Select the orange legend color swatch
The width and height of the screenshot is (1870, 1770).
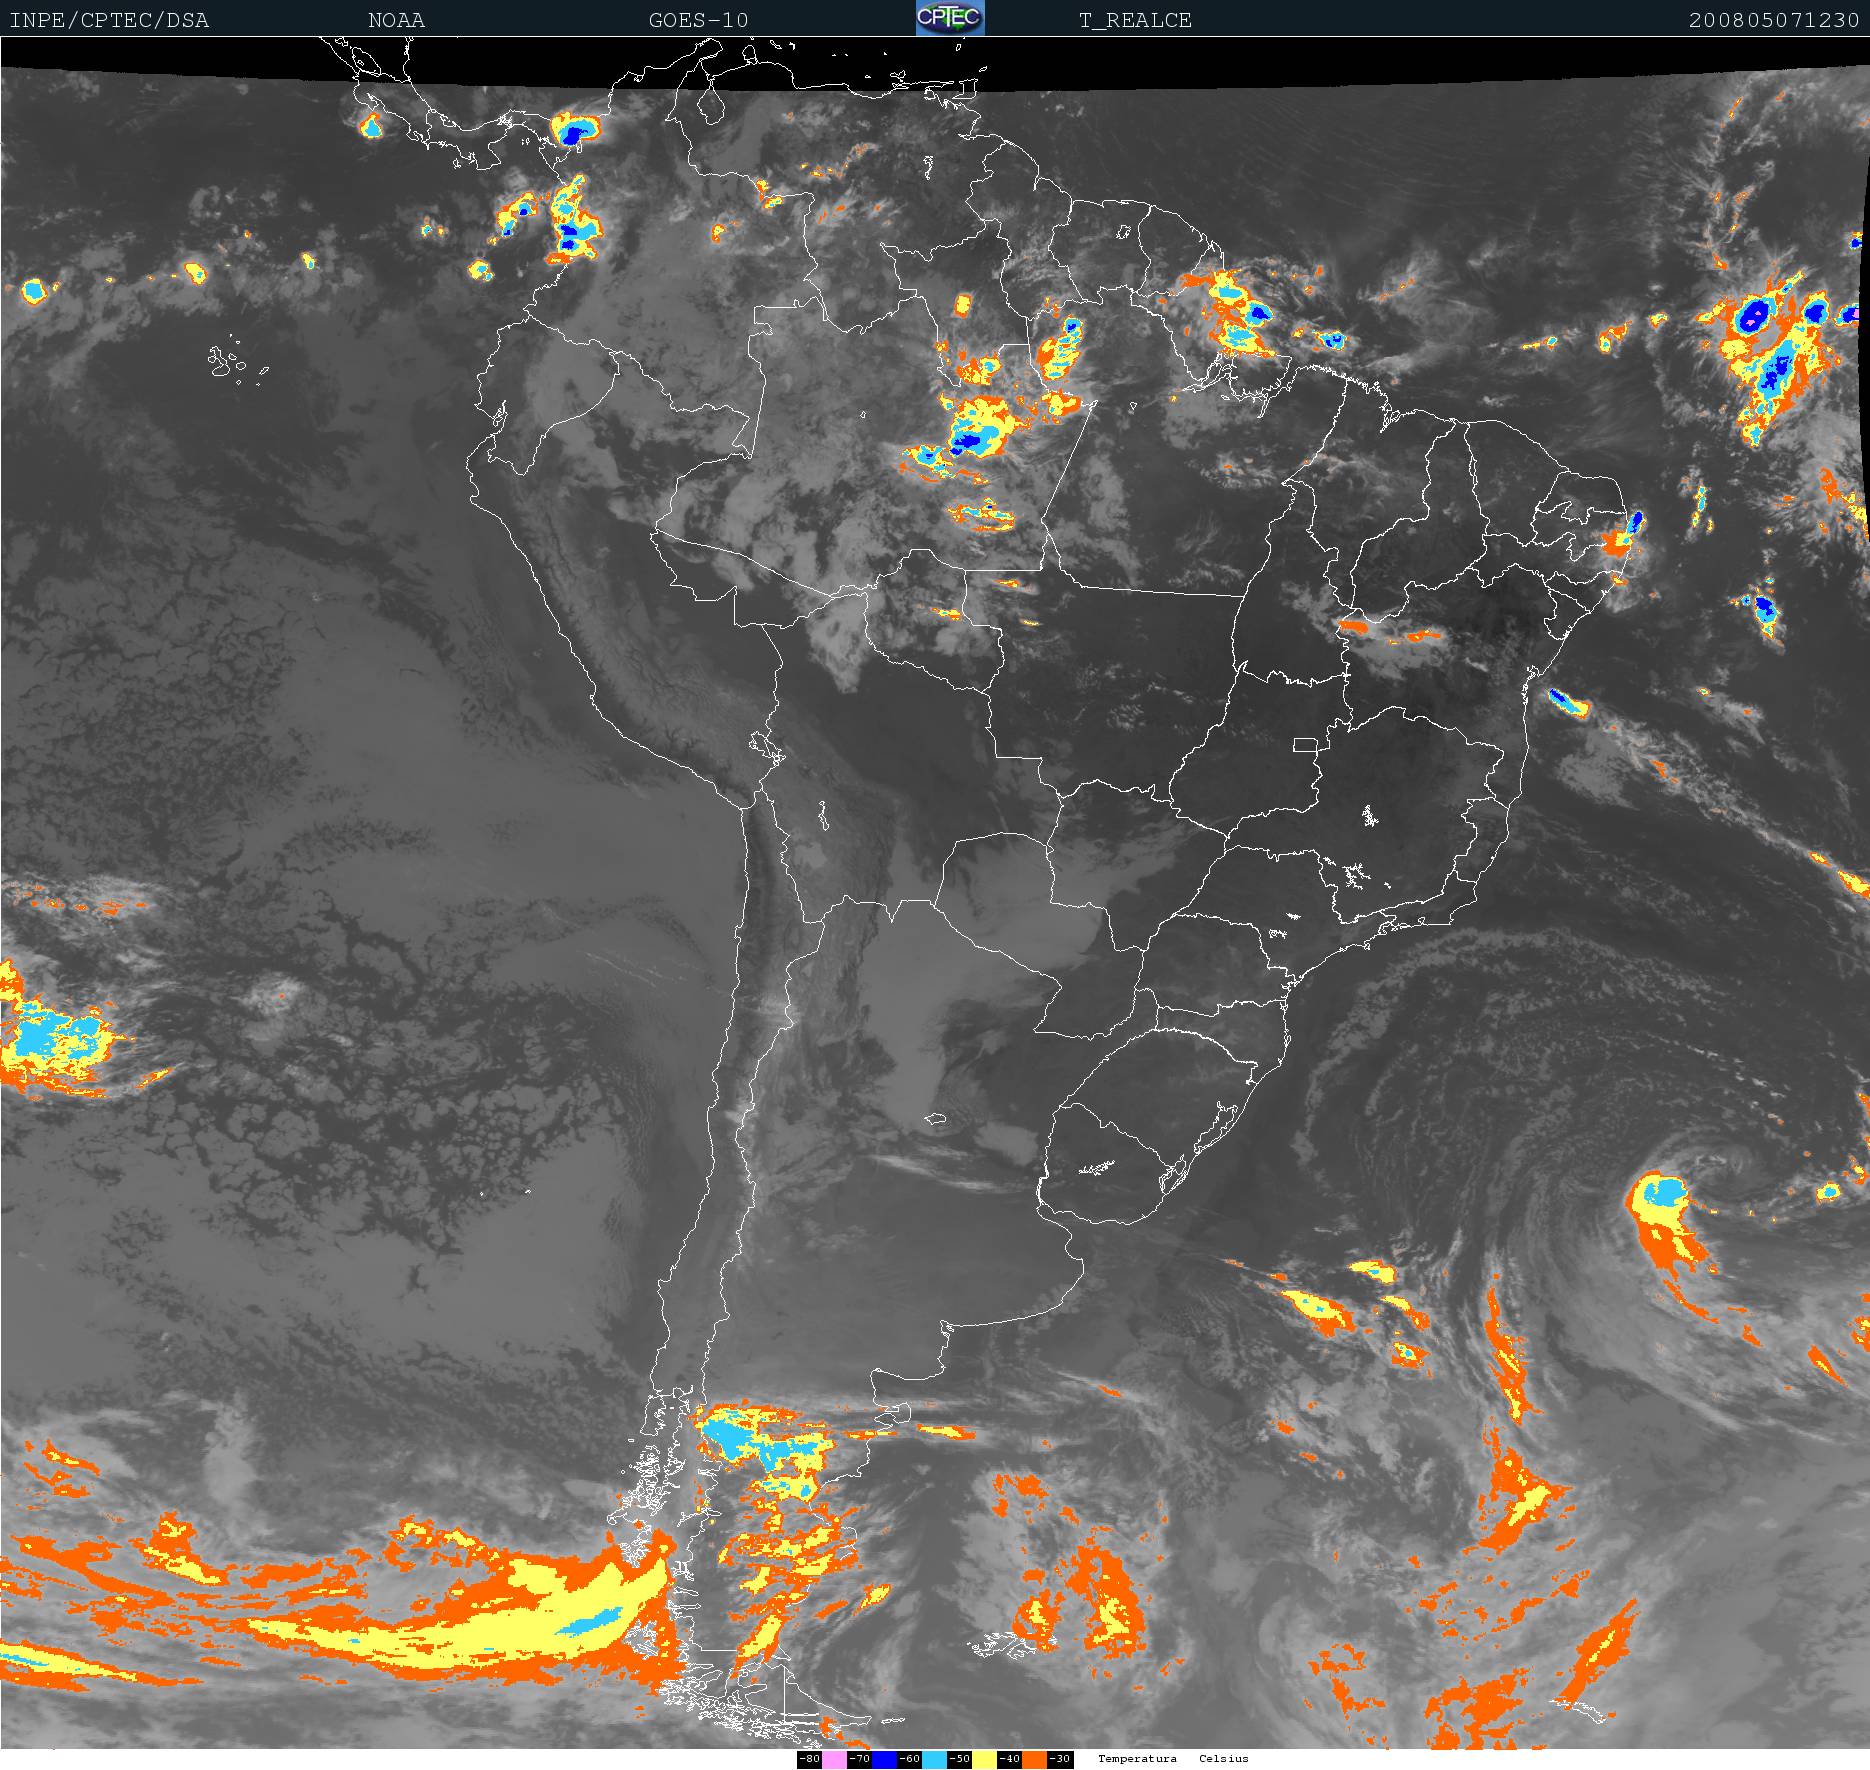[1034, 1759]
